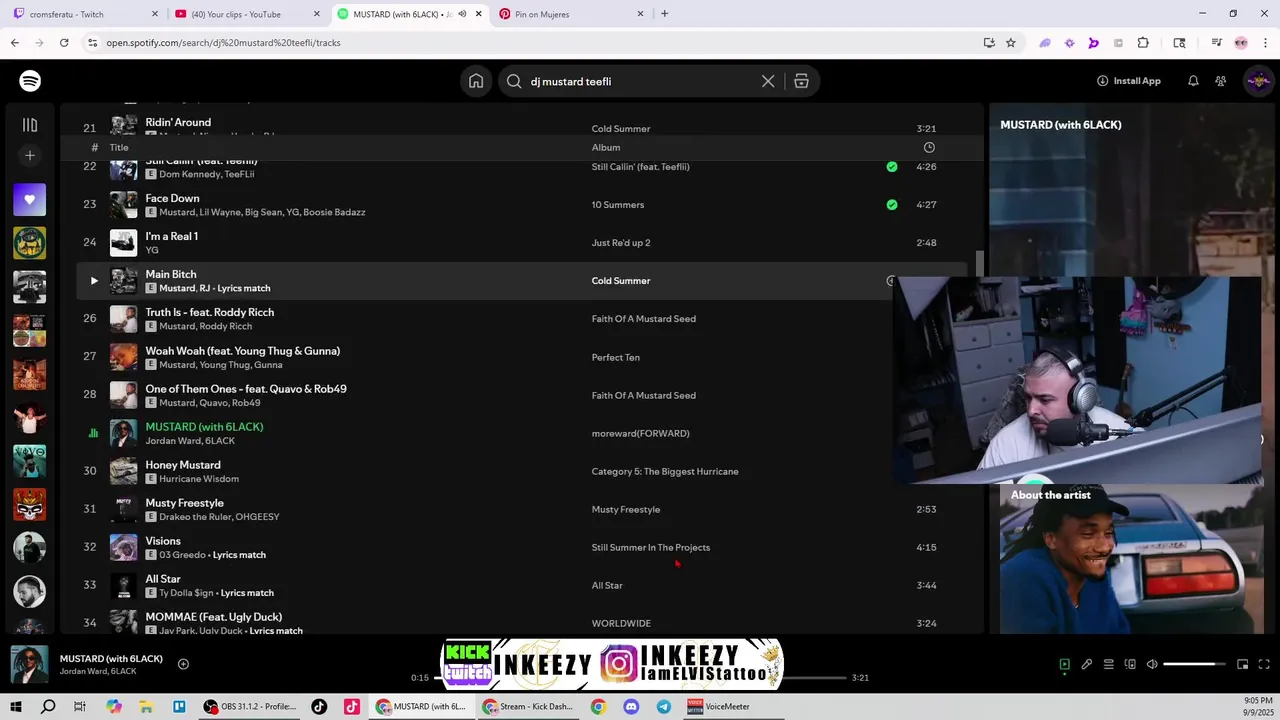
Task: Open VoiceMeeter from the taskbar
Action: tap(720, 707)
